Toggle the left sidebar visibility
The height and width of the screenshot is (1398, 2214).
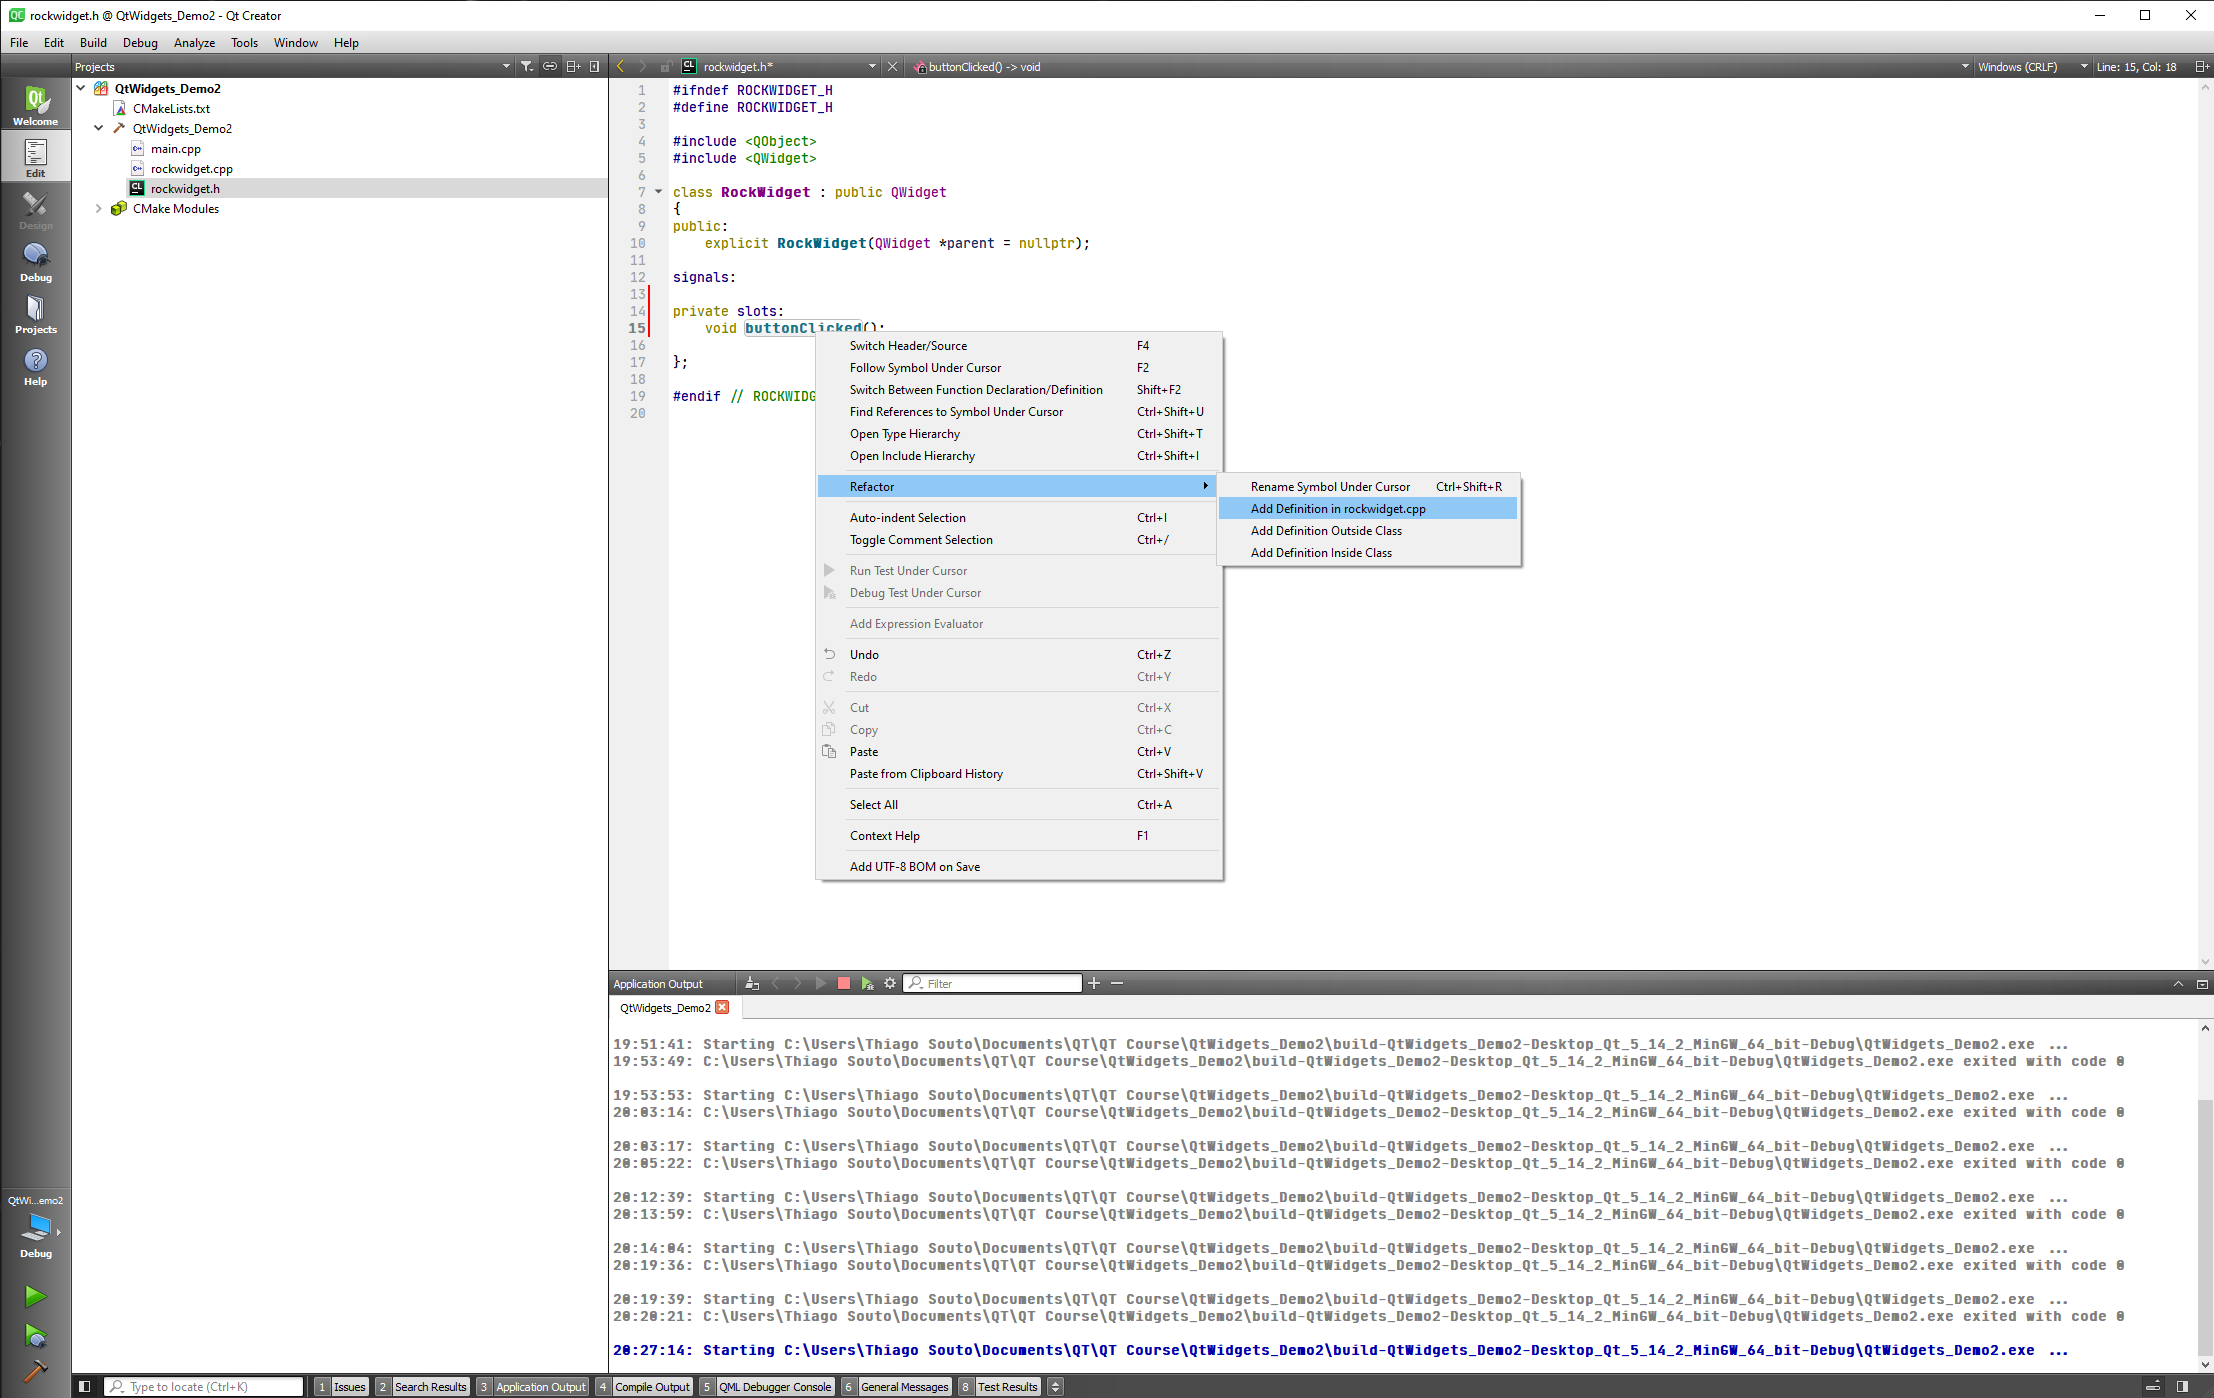point(85,1386)
